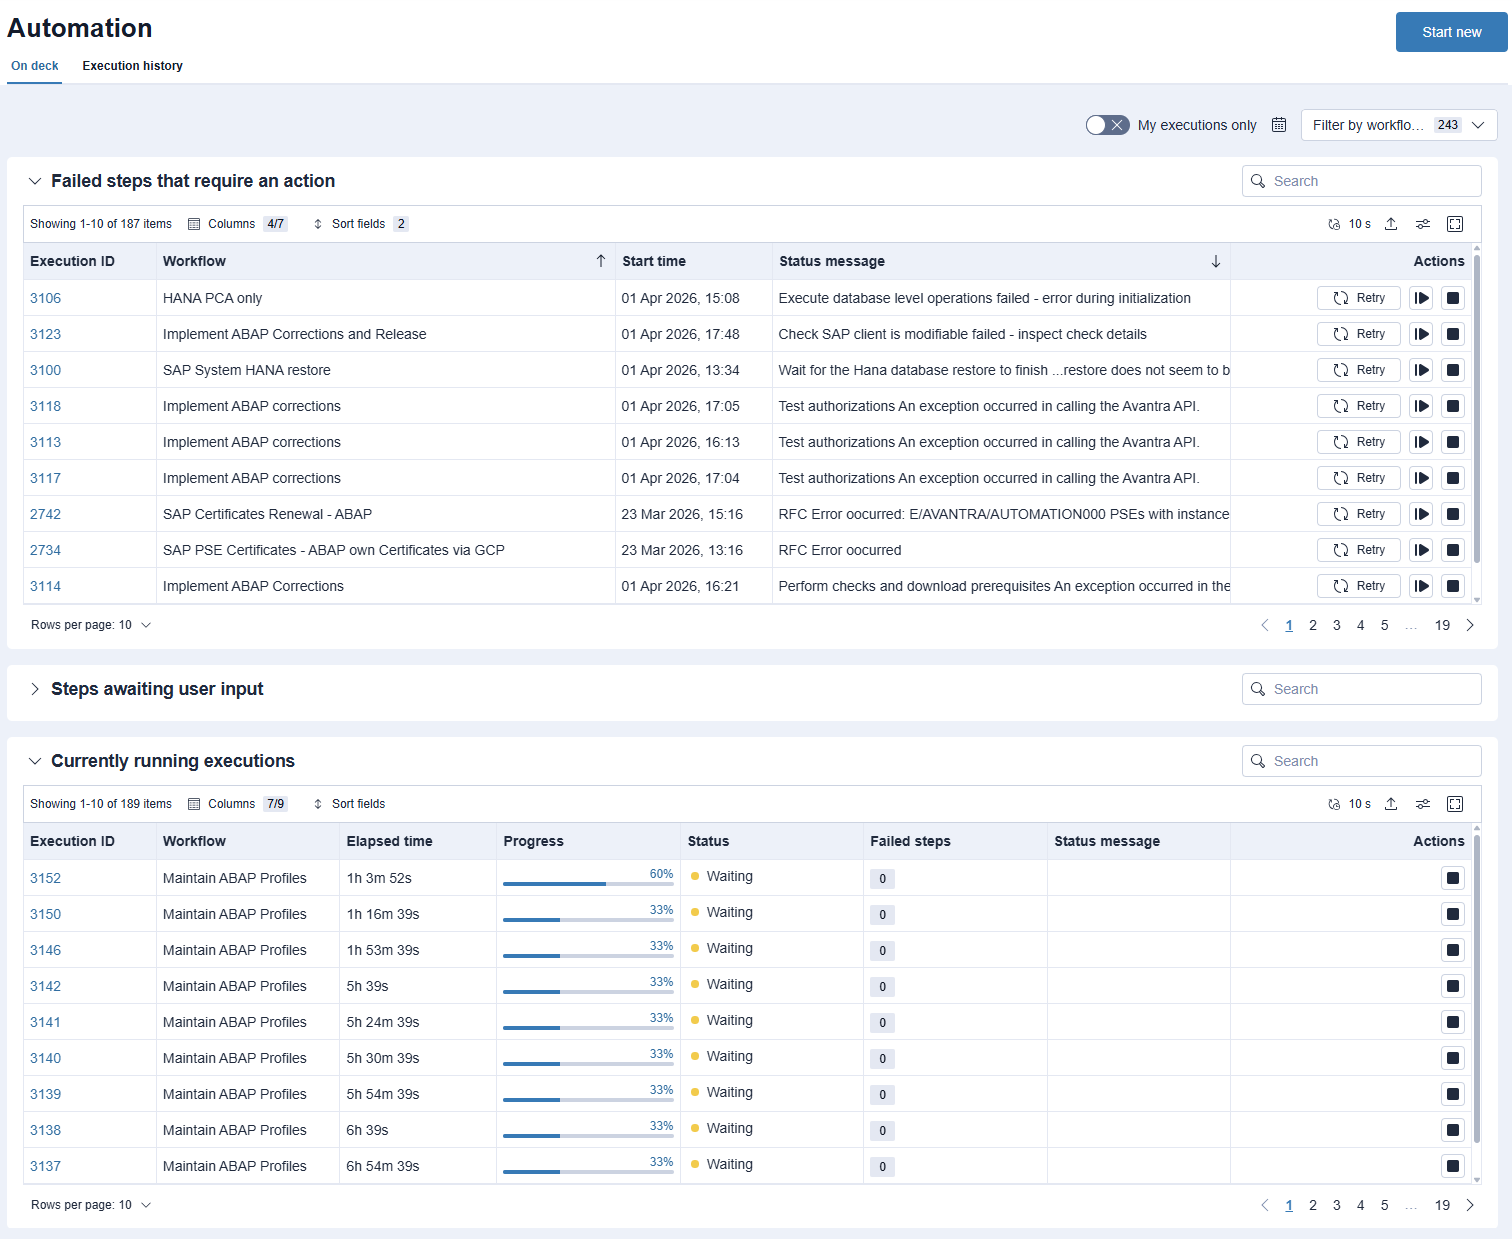Screen dimensions: 1512x1239
Task: Toggle My executions only switch
Action: [x=1107, y=125]
